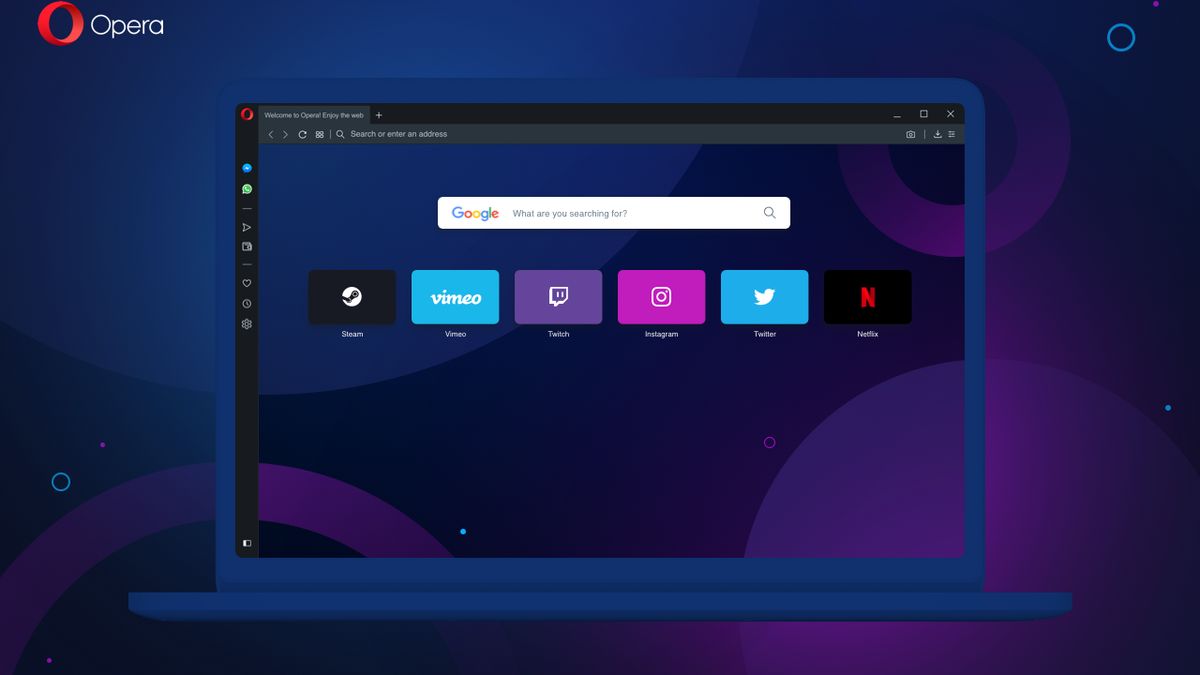Open the Netflix speed dial tile
This screenshot has height=675, width=1200.
(867, 296)
